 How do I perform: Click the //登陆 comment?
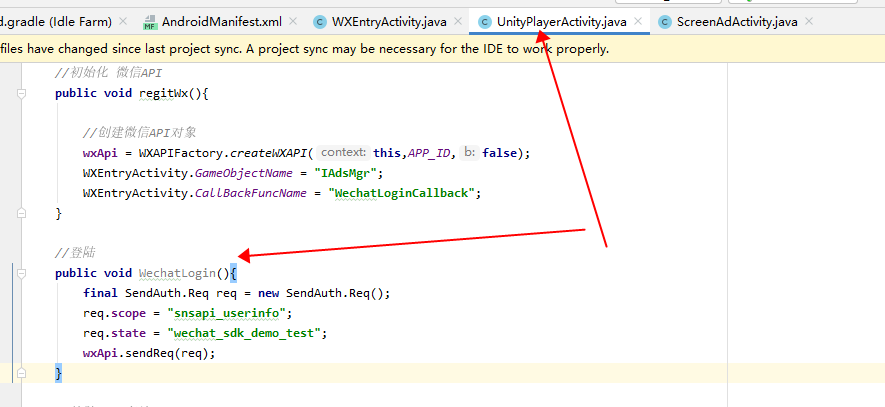[x=75, y=252]
